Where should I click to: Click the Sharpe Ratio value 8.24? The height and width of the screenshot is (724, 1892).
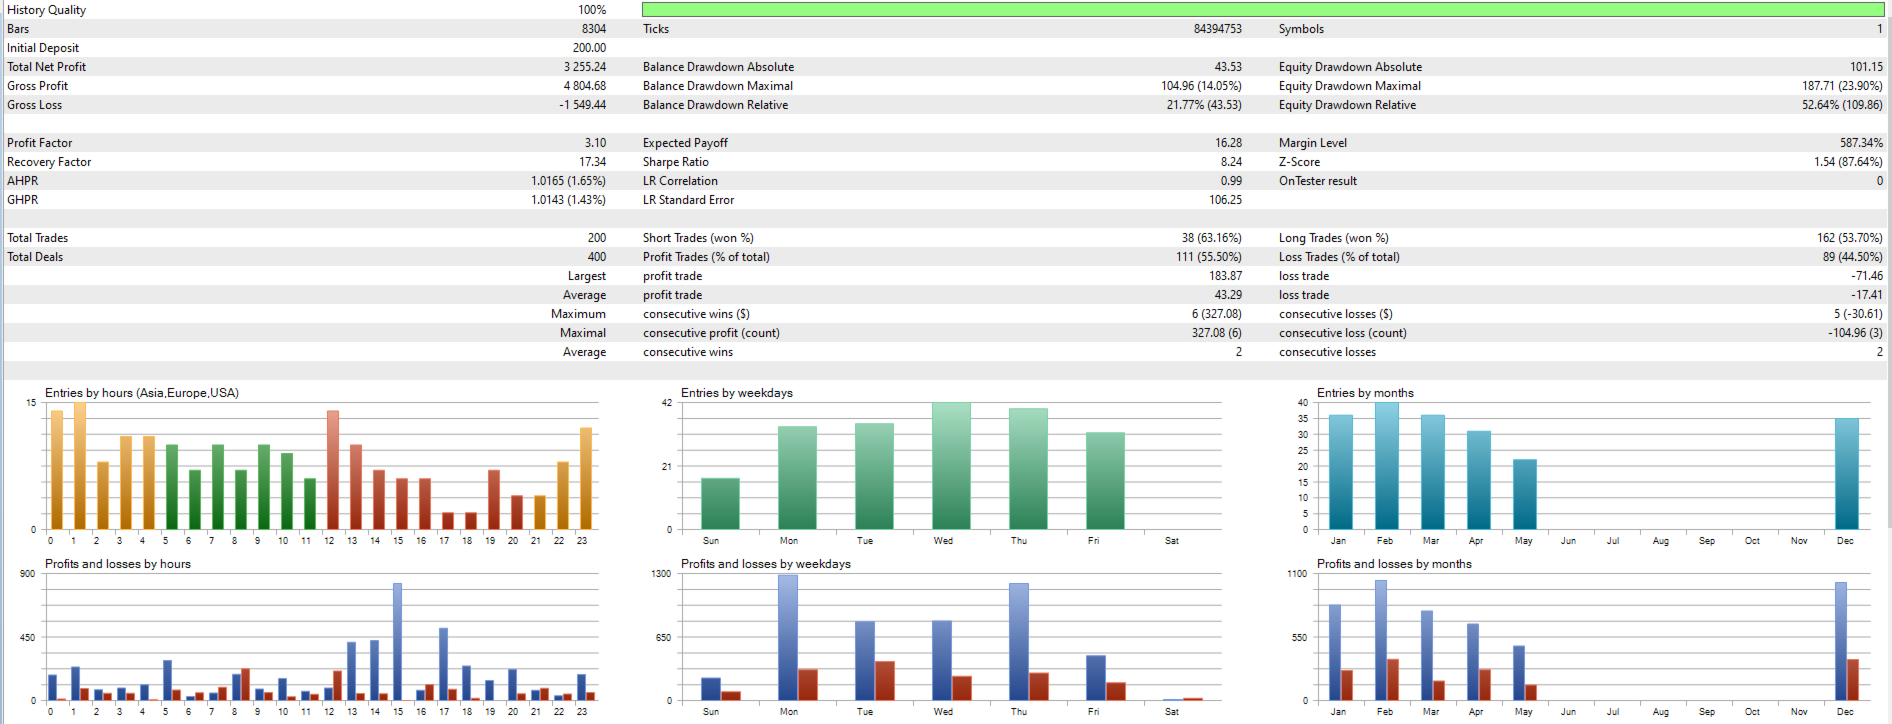[x=1231, y=162]
